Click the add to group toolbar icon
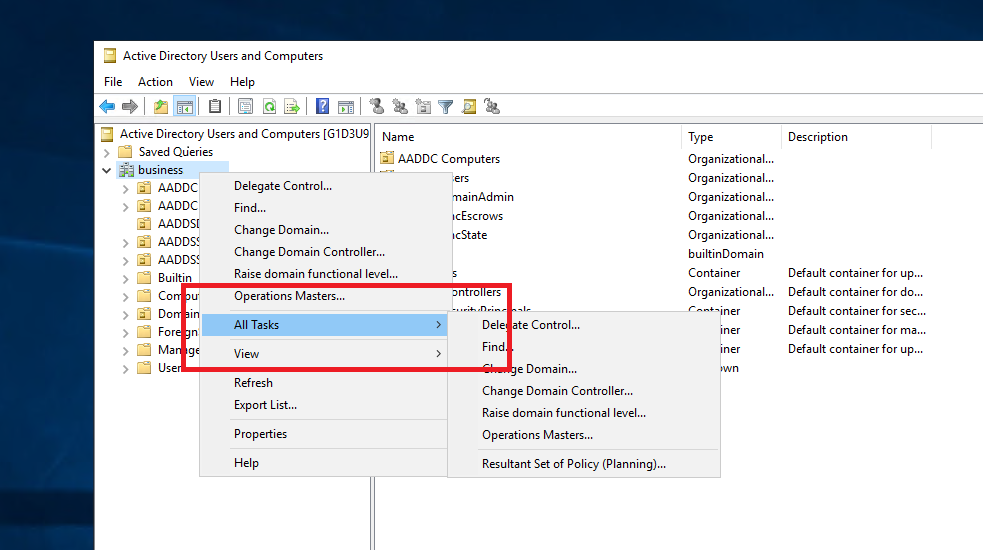Image resolution: width=983 pixels, height=550 pixels. 492,107
